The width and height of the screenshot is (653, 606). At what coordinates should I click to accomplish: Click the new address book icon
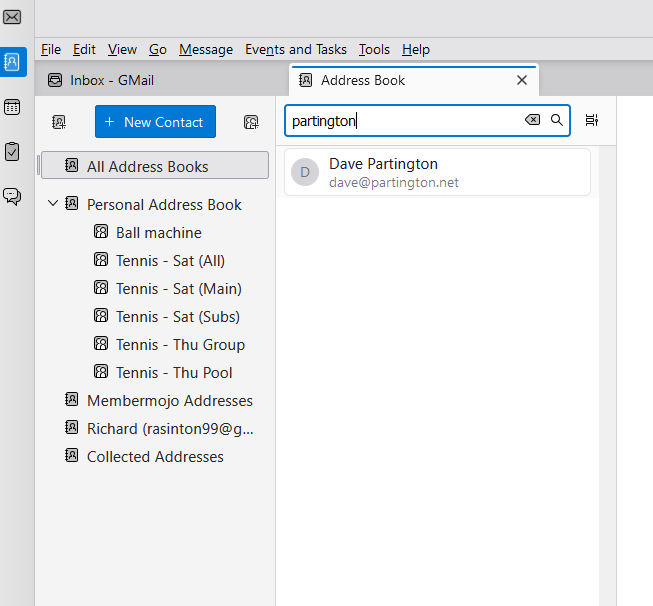(x=59, y=122)
